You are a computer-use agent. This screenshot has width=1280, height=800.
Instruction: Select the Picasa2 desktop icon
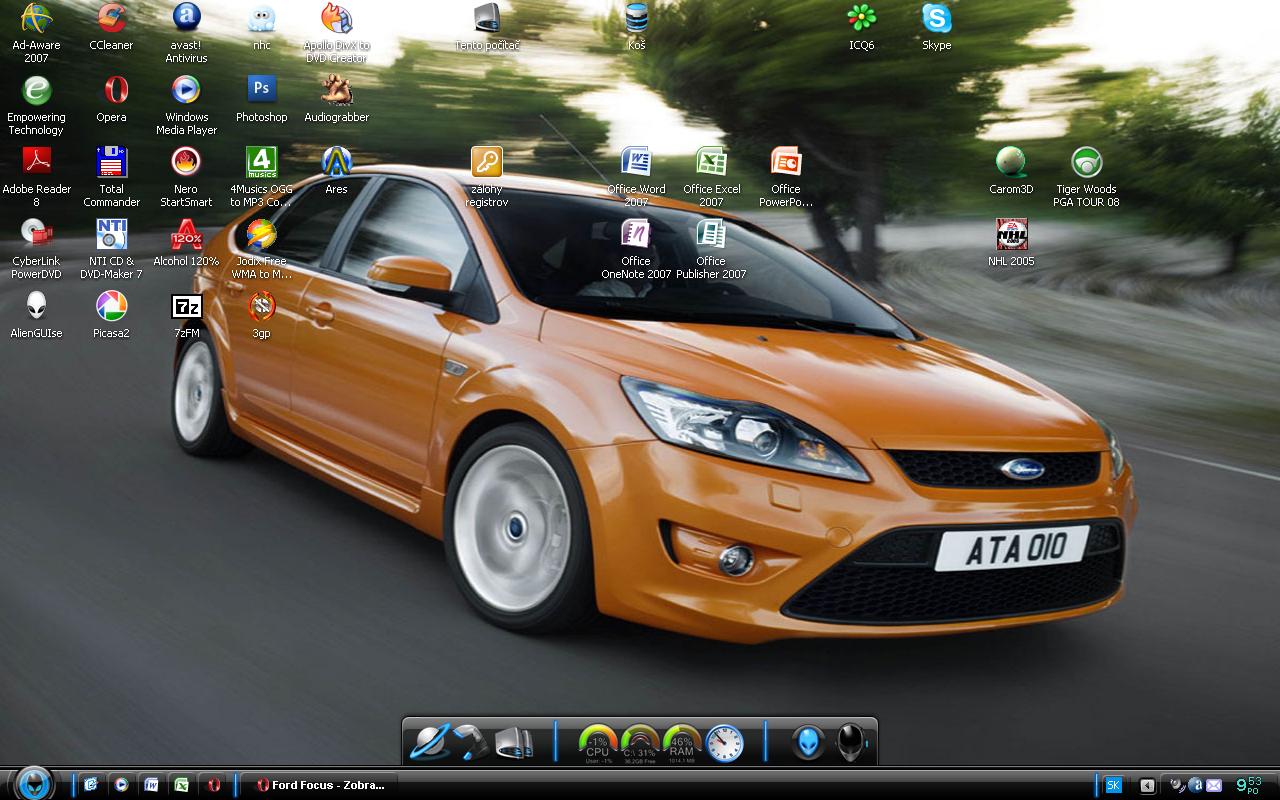click(111, 306)
